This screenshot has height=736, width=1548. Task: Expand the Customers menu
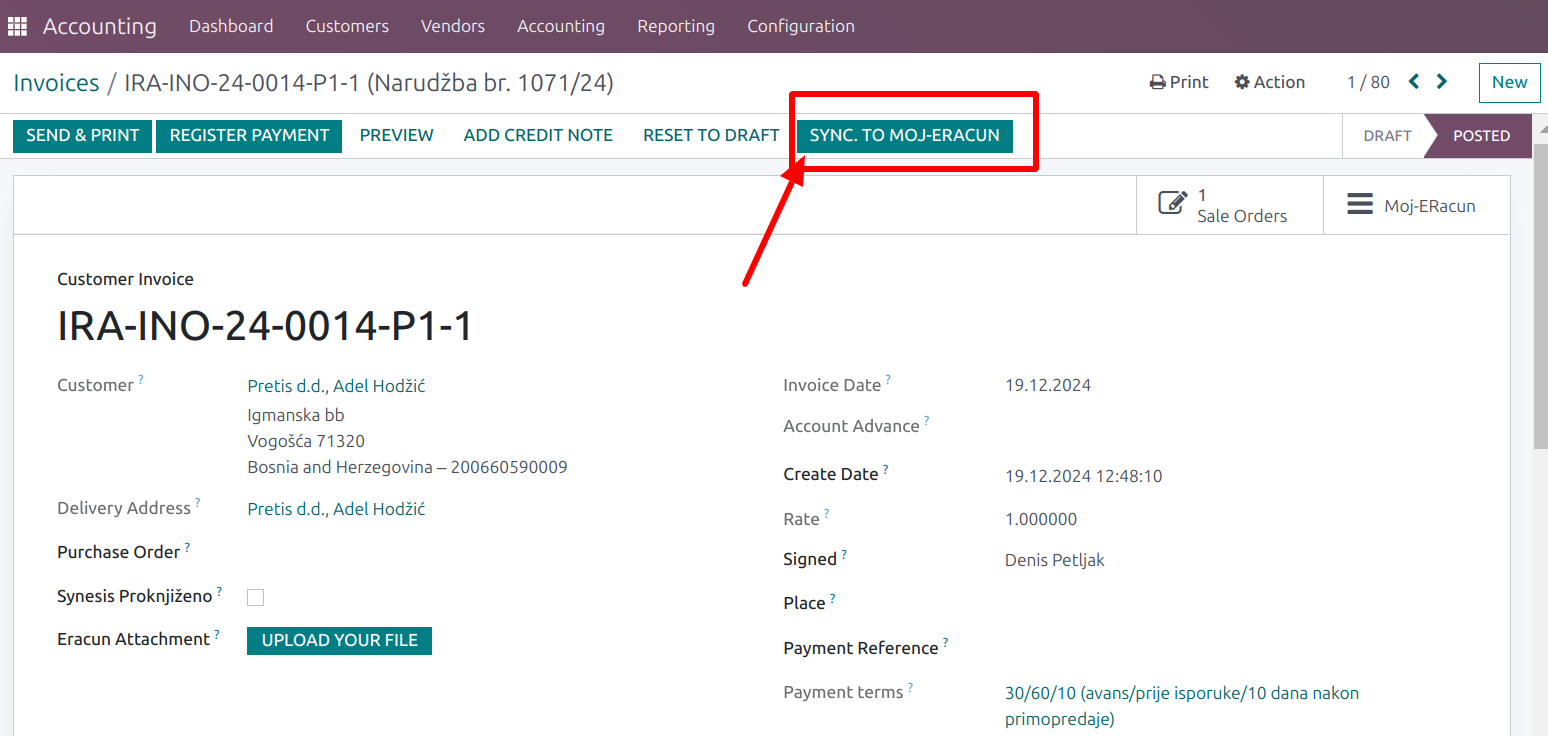point(347,26)
